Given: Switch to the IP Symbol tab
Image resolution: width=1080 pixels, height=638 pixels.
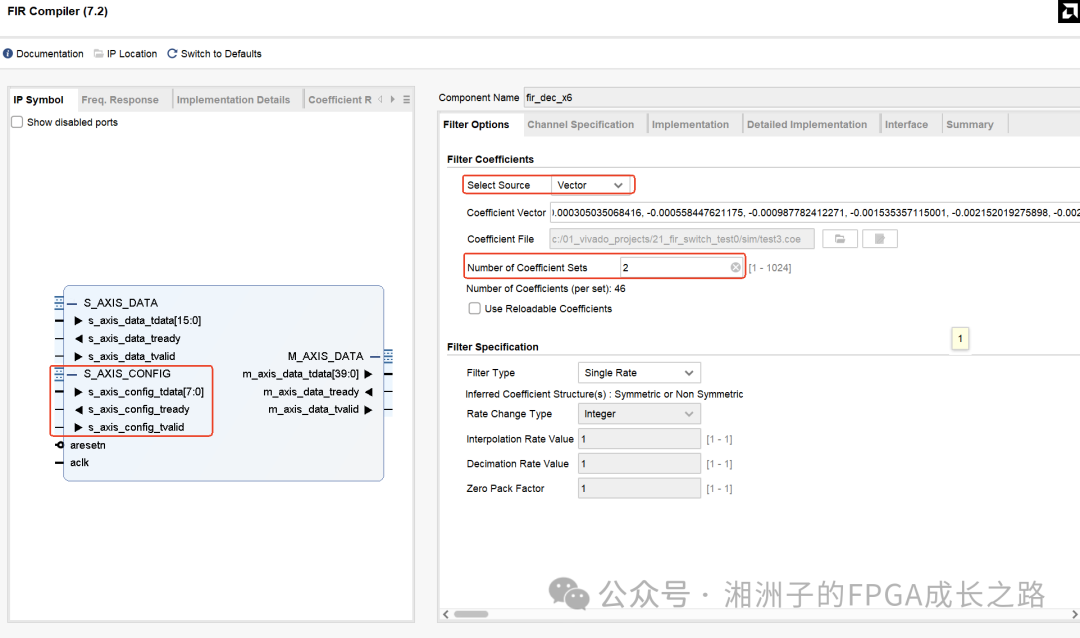Looking at the screenshot, I should (39, 100).
